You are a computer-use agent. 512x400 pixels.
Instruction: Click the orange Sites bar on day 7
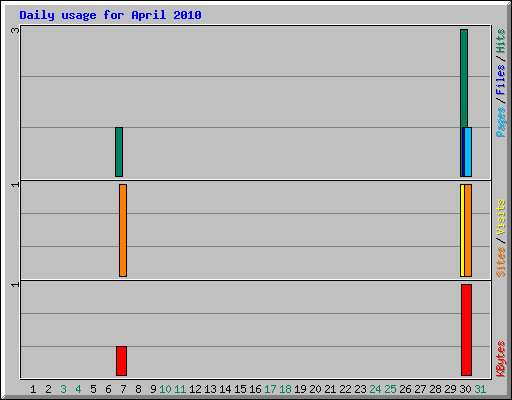click(123, 230)
